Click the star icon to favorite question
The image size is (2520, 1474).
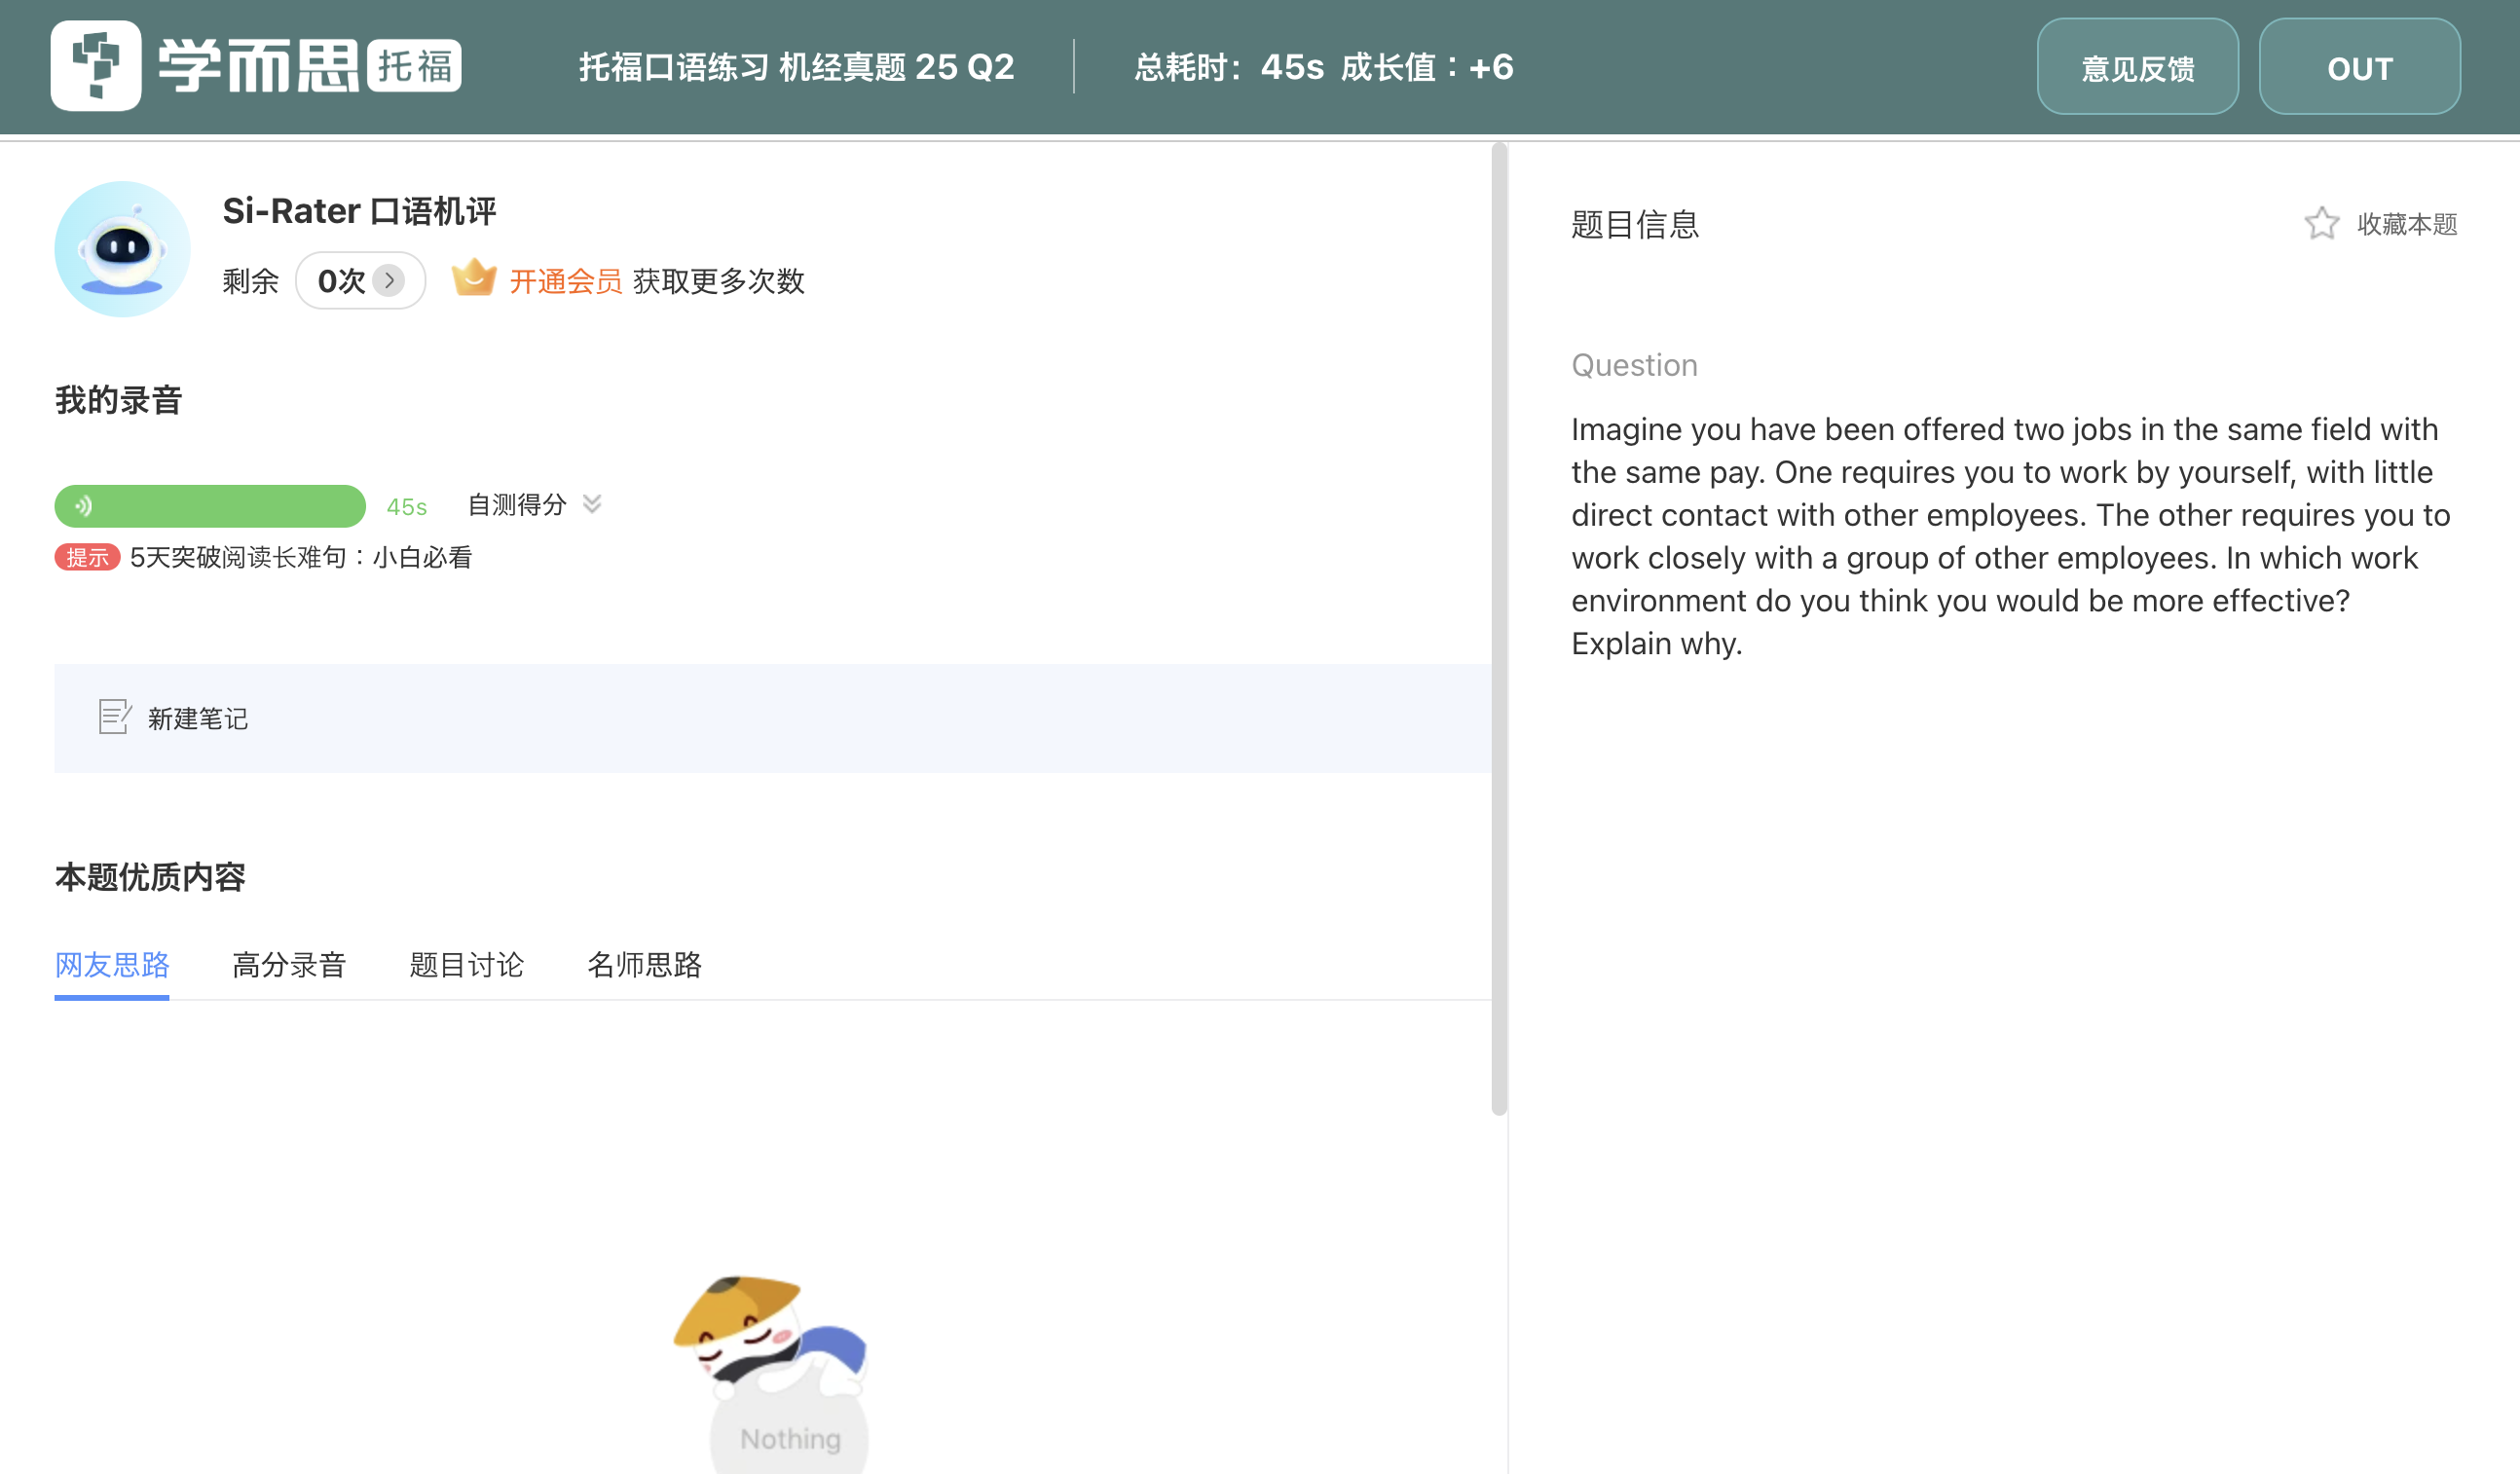[x=2321, y=223]
